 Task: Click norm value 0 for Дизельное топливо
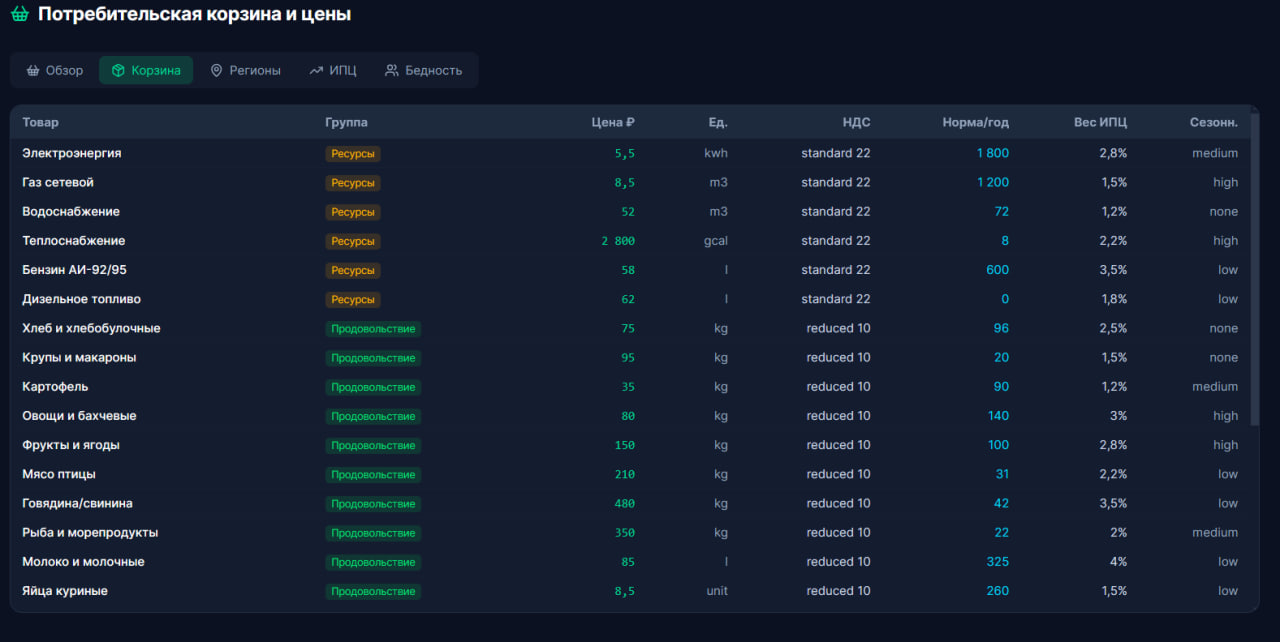coord(1005,299)
